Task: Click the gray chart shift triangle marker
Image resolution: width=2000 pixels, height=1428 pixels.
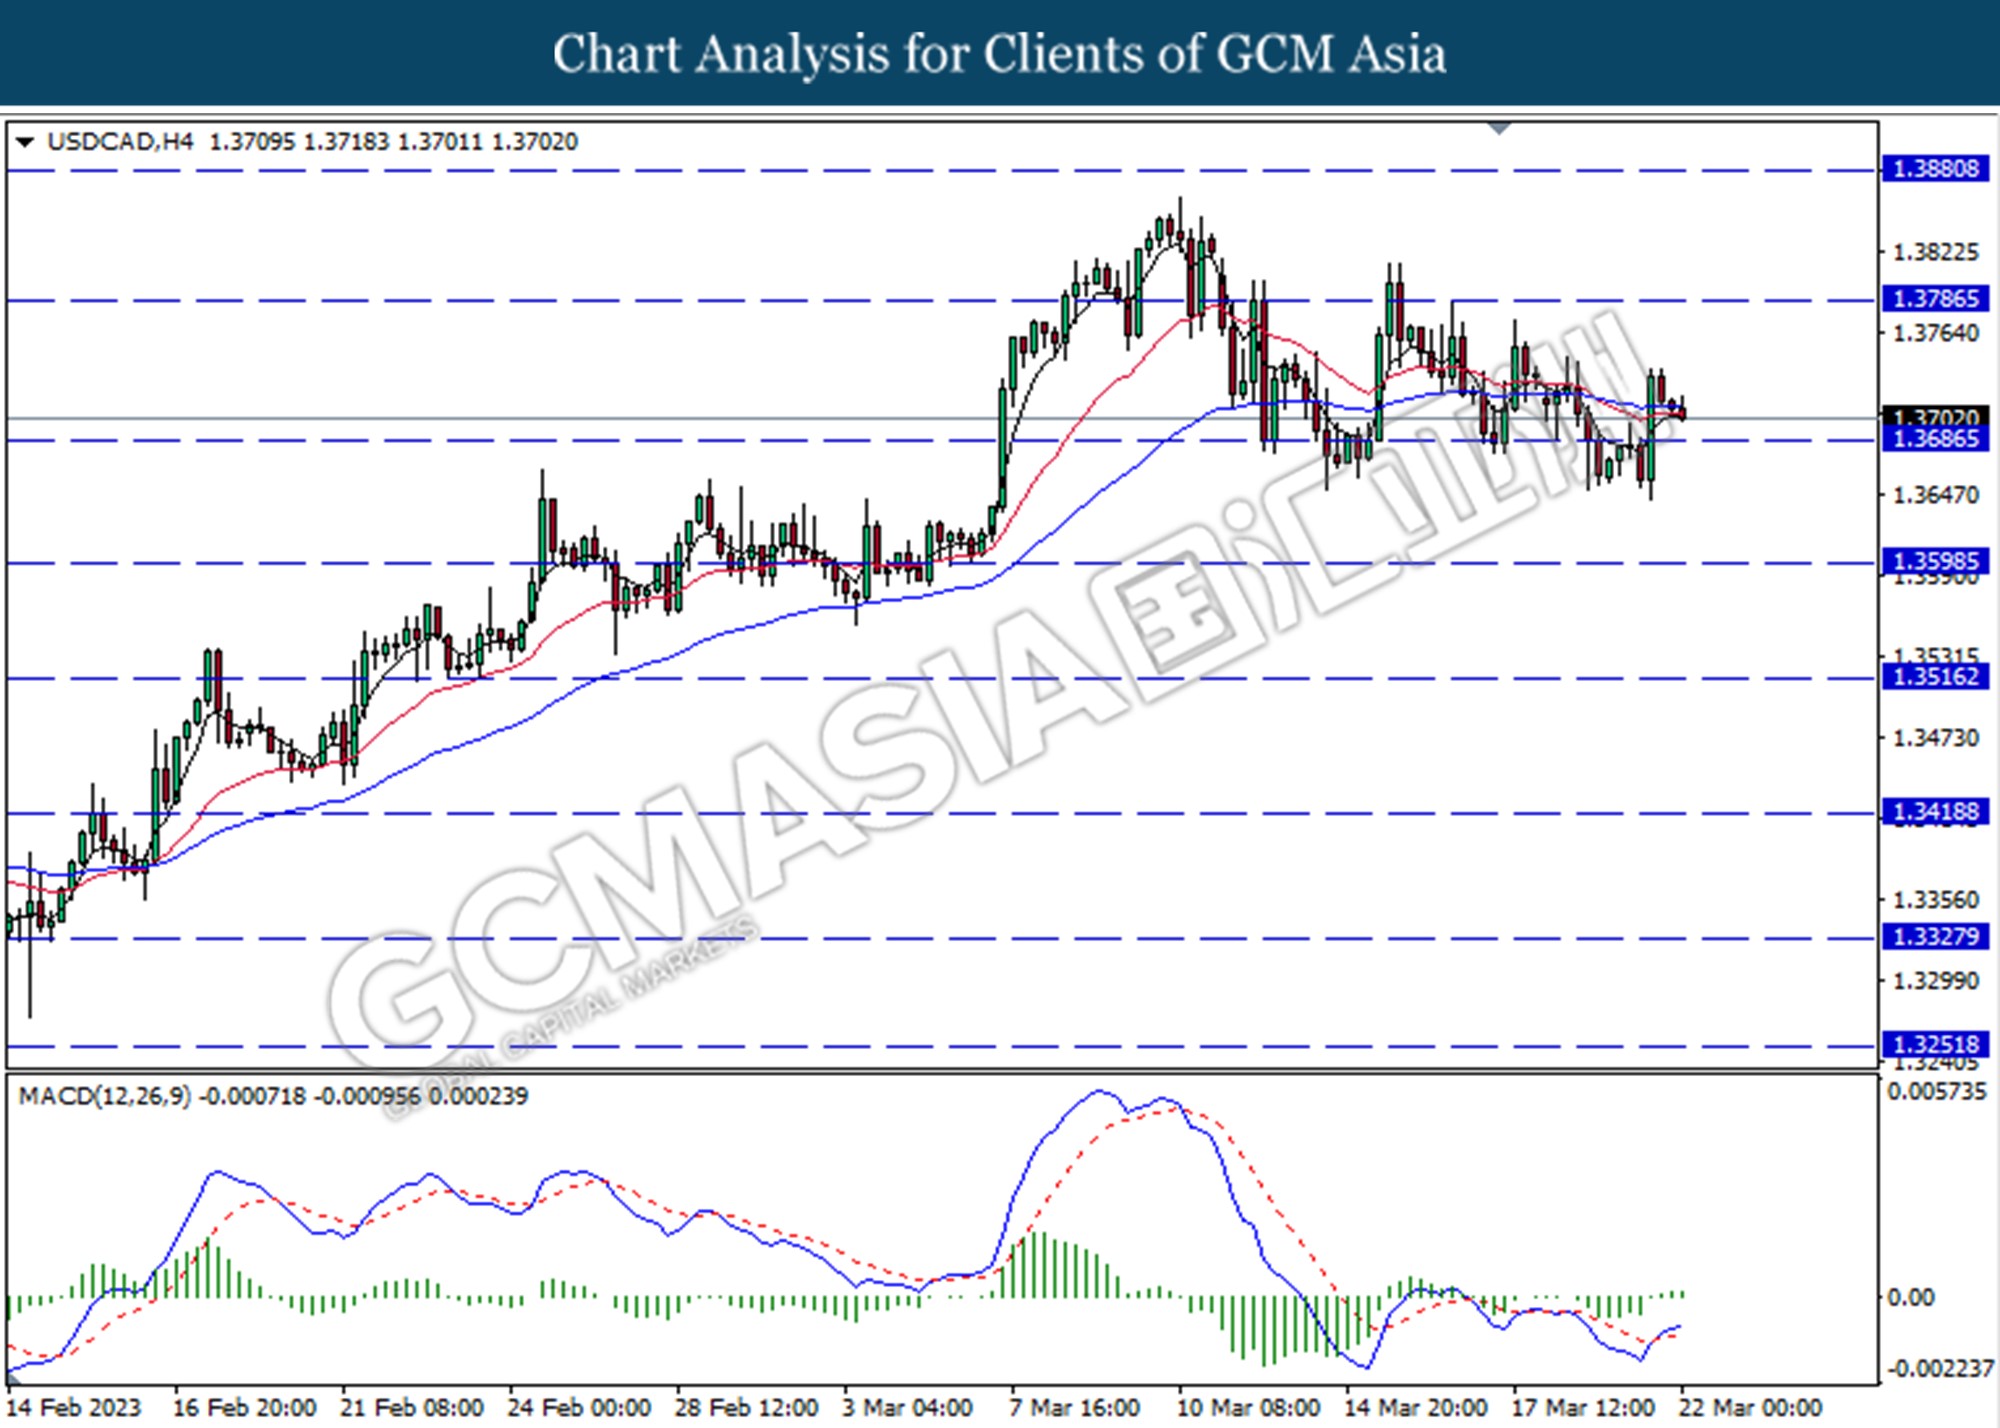Action: [x=1499, y=128]
